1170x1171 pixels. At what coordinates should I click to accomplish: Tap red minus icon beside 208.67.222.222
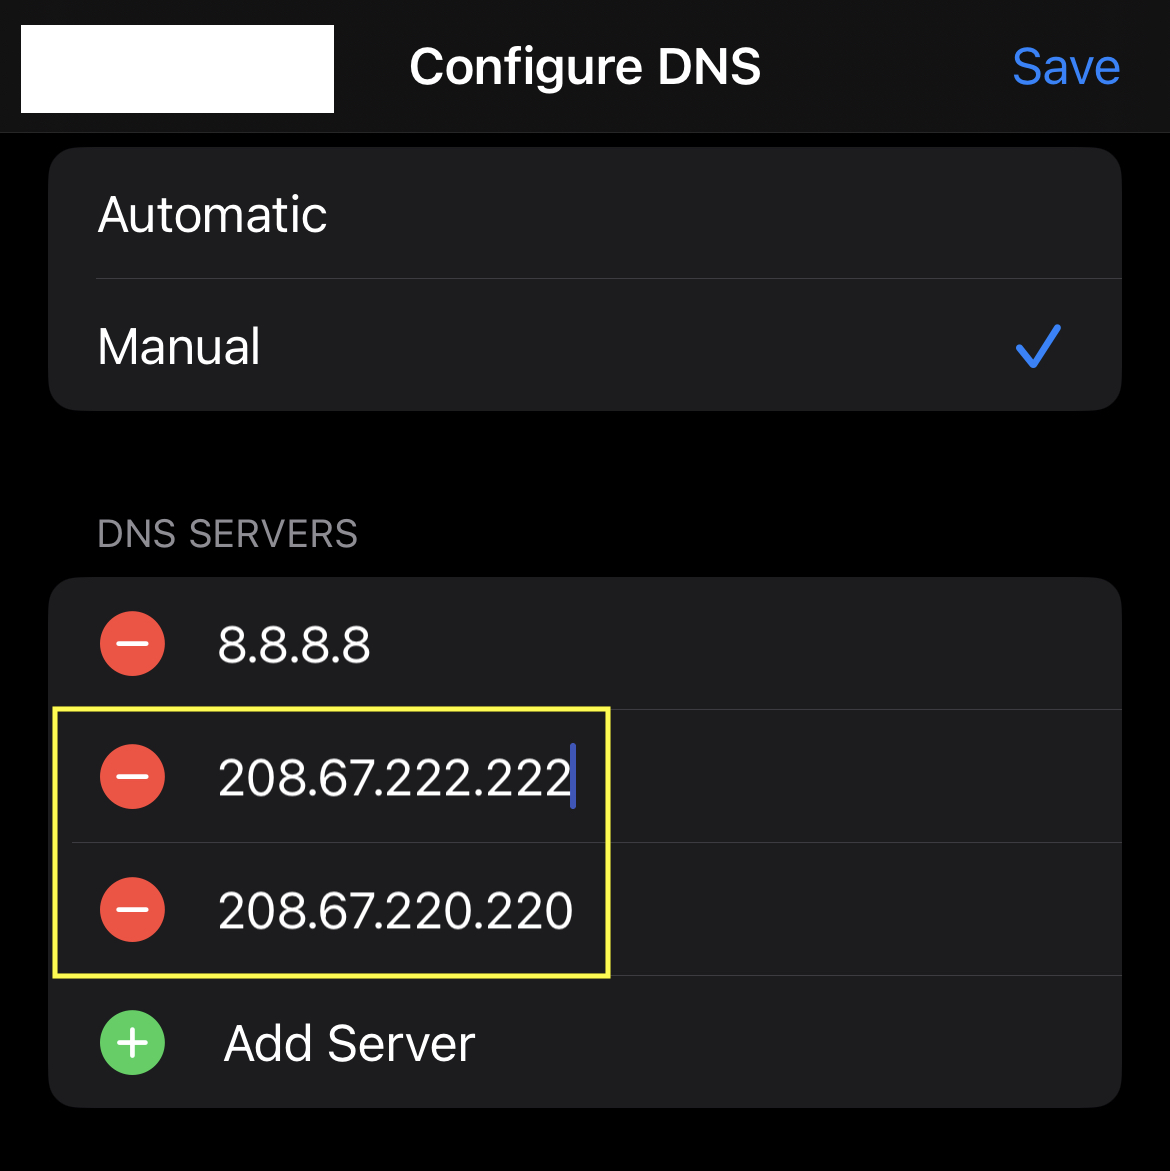click(132, 776)
